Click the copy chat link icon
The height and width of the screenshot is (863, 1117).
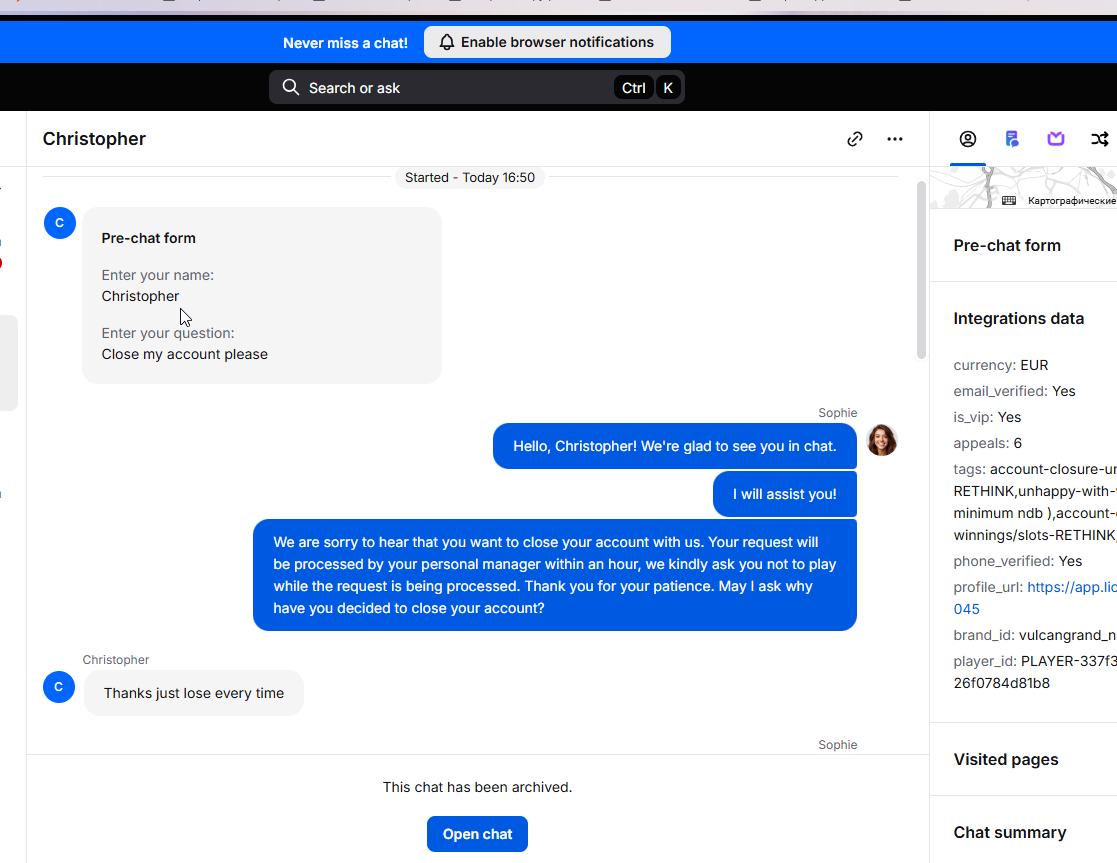tap(854, 139)
